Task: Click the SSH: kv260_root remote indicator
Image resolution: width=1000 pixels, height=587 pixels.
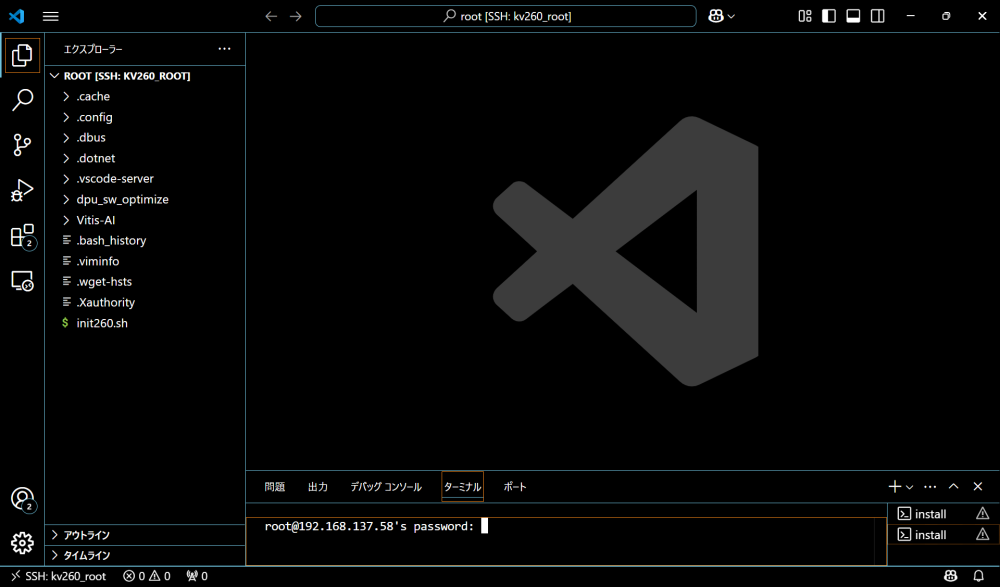Action: click(x=58, y=577)
